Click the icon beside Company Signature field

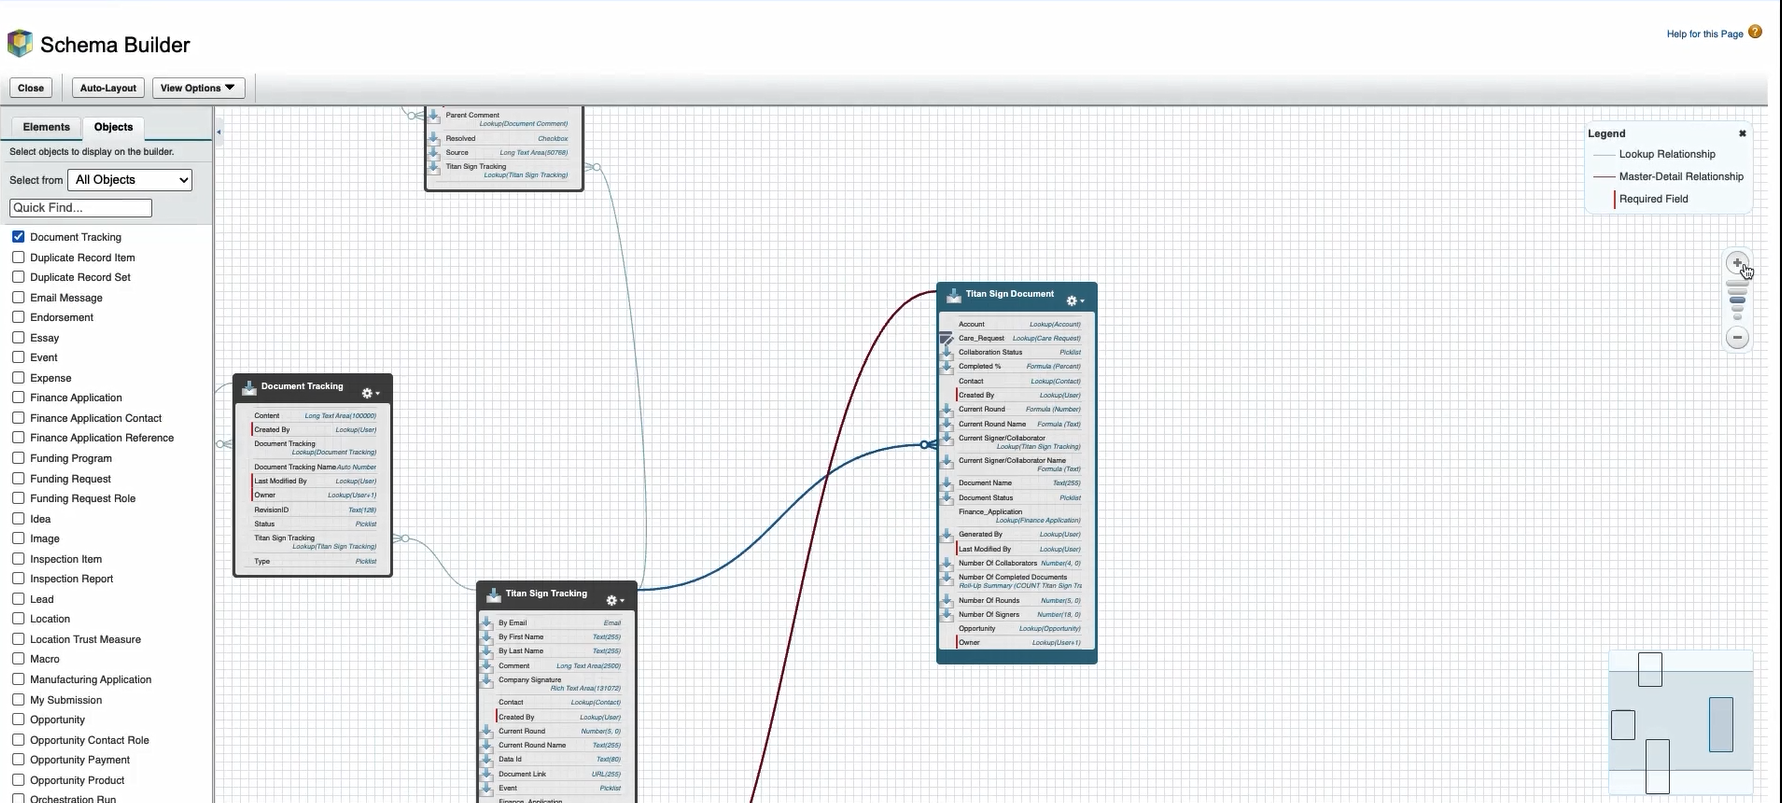[x=487, y=682]
